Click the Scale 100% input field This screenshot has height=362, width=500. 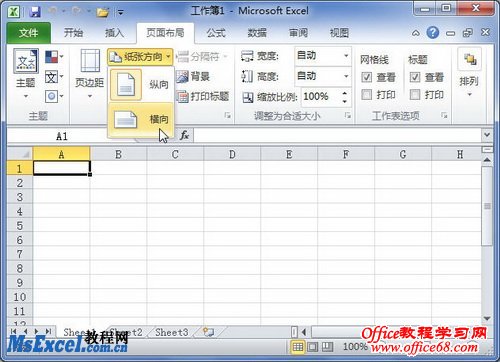point(321,97)
